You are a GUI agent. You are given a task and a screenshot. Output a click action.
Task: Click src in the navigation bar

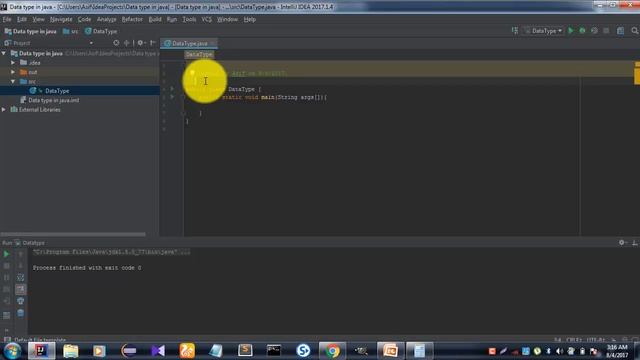coord(71,31)
